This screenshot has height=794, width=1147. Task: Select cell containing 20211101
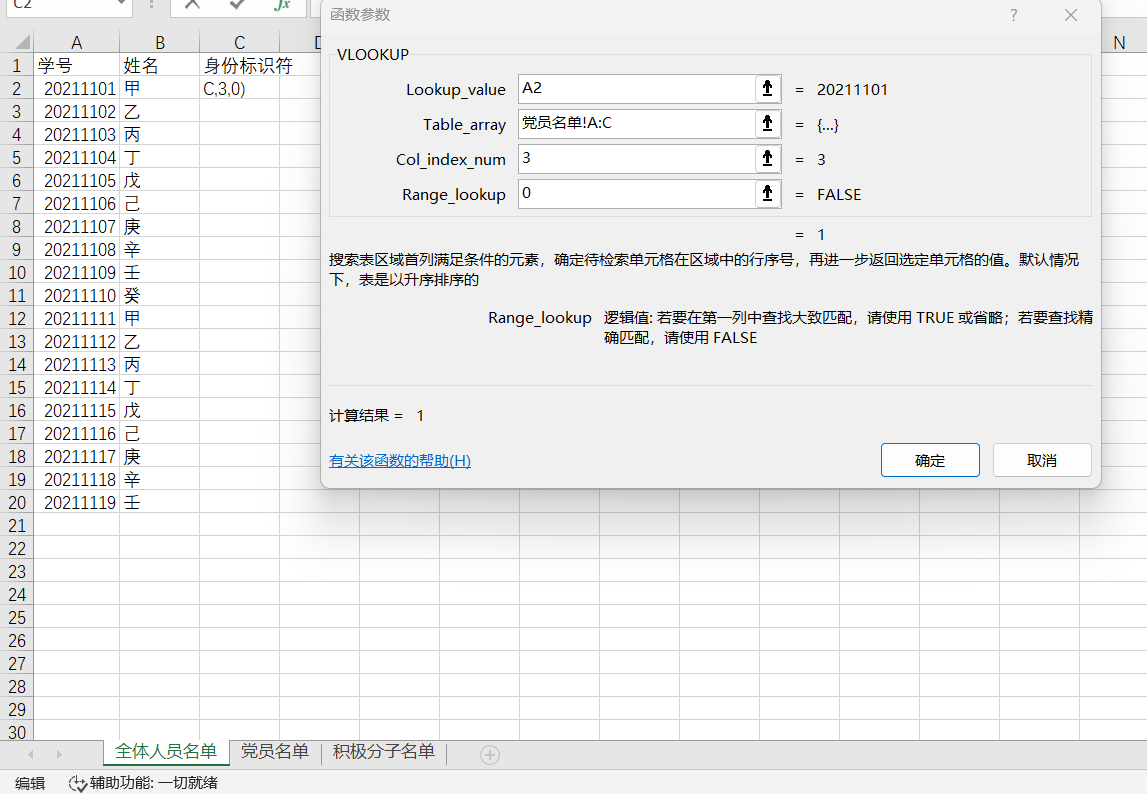click(x=76, y=89)
